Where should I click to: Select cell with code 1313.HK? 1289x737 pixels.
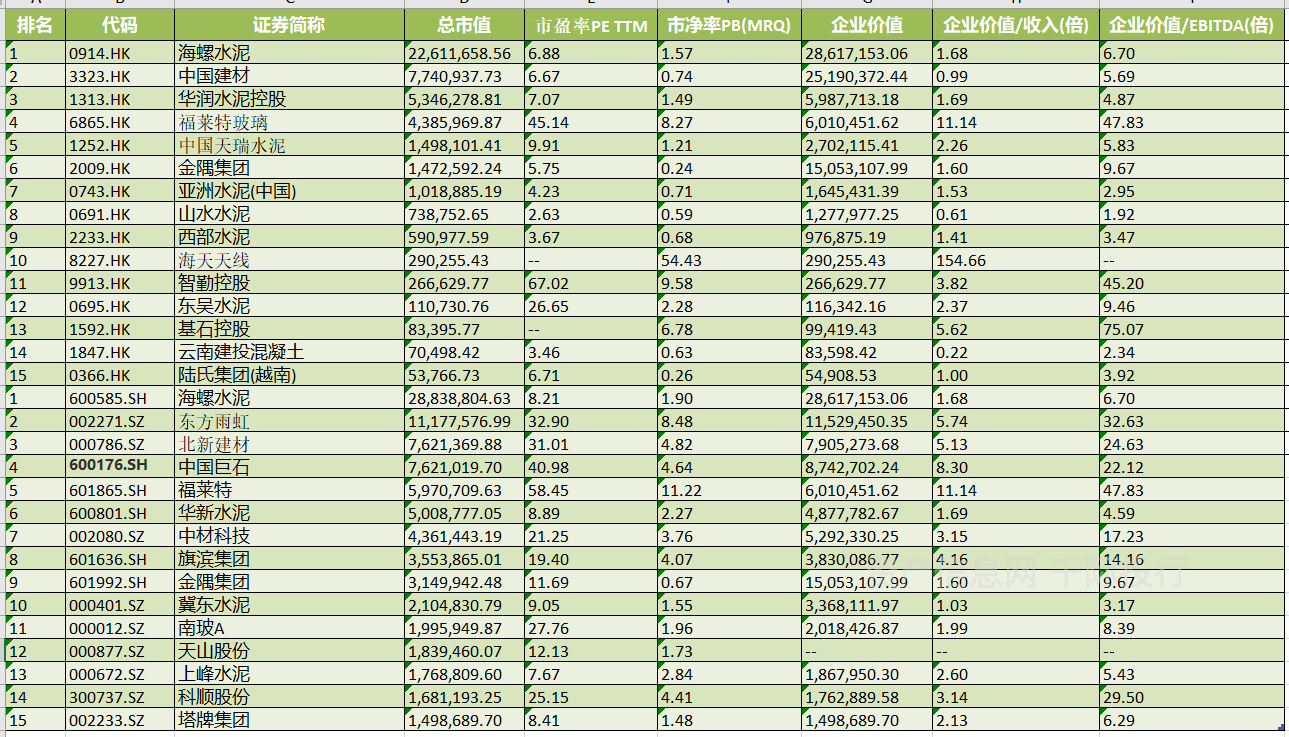pos(120,100)
